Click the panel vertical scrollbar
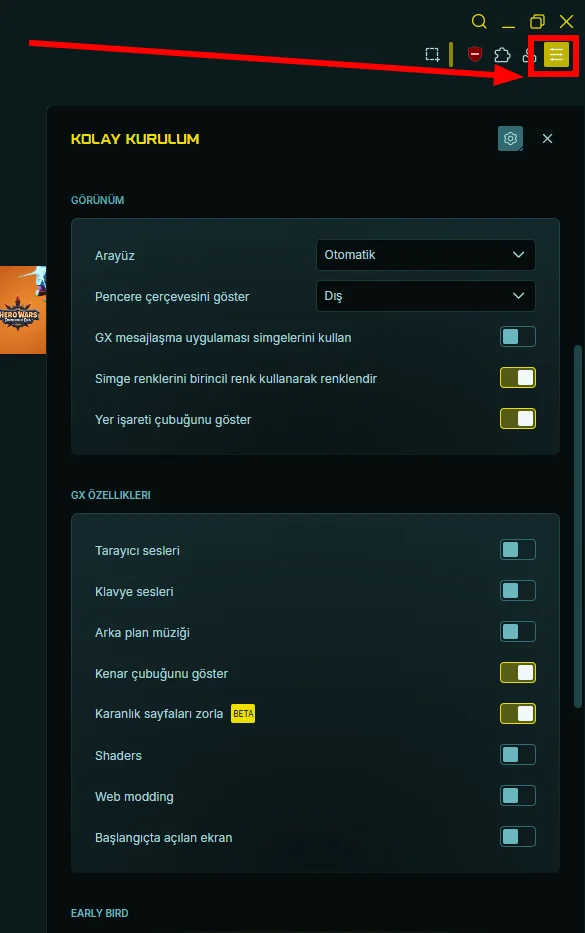Screen dimensions: 585x933 pos(577,526)
